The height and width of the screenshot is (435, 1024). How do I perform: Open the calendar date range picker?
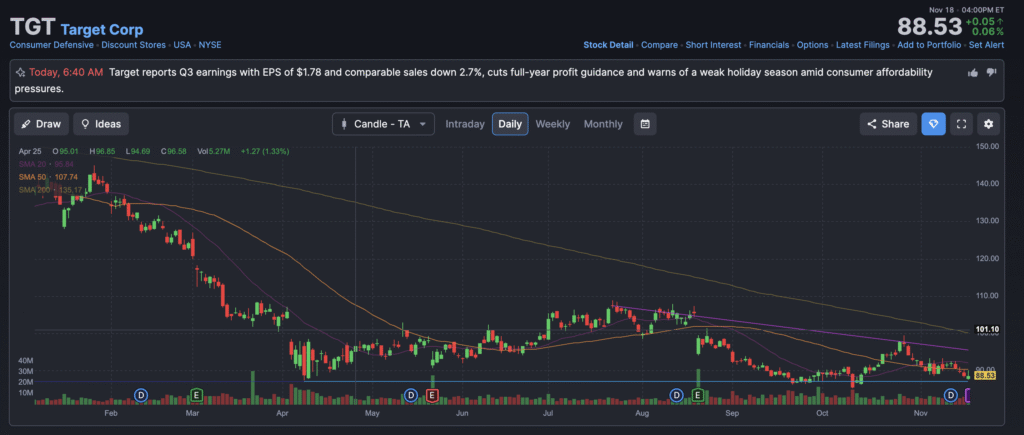point(646,124)
